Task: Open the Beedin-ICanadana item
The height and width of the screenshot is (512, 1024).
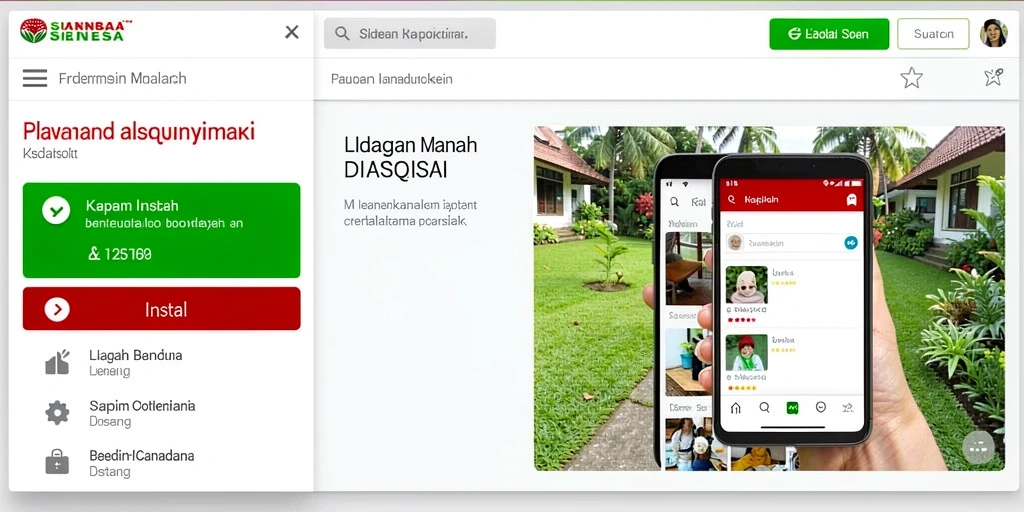Action: click(141, 463)
